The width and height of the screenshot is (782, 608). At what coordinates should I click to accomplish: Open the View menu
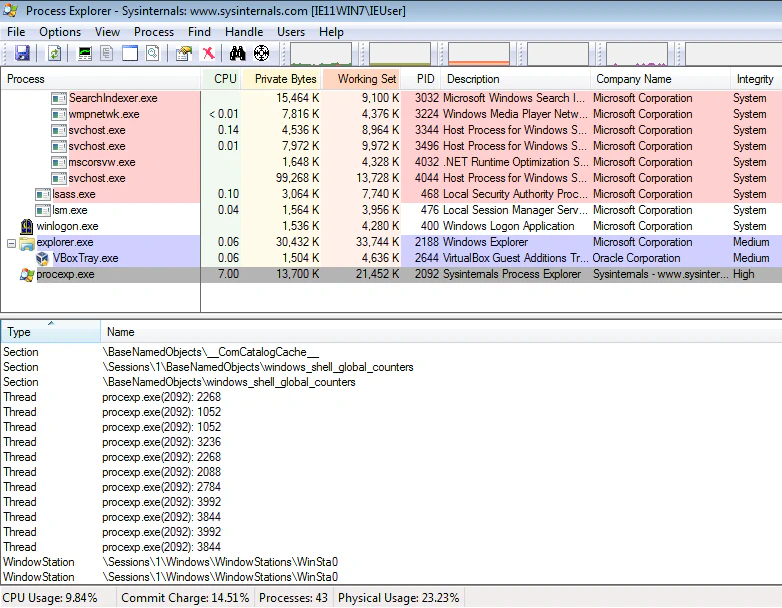107,32
